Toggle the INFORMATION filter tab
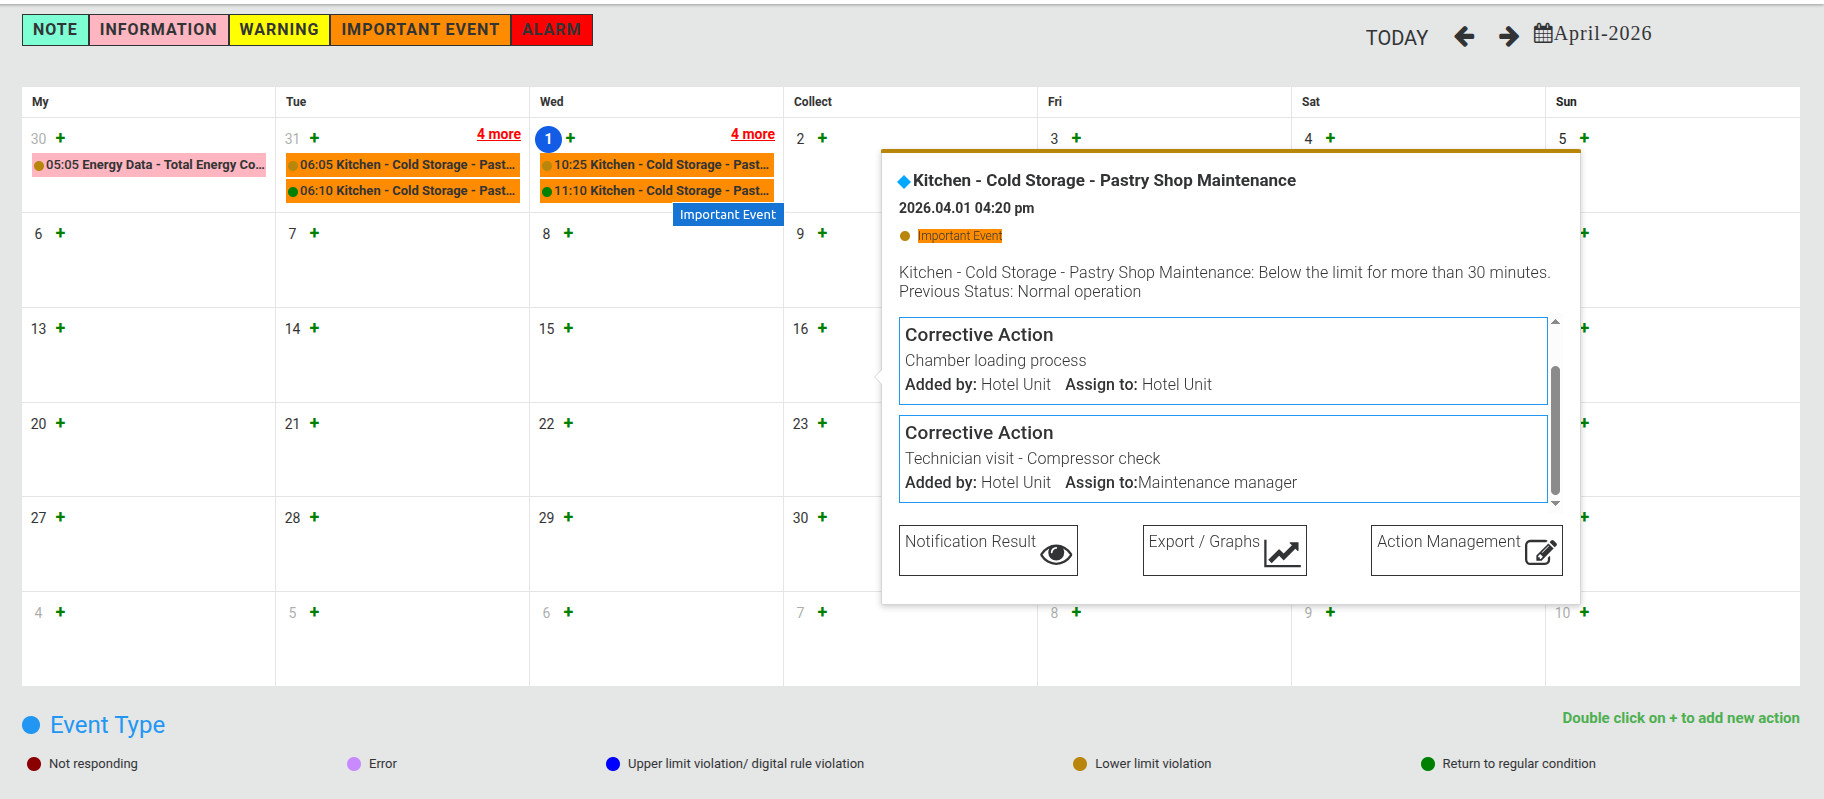This screenshot has height=799, width=1824. [158, 30]
